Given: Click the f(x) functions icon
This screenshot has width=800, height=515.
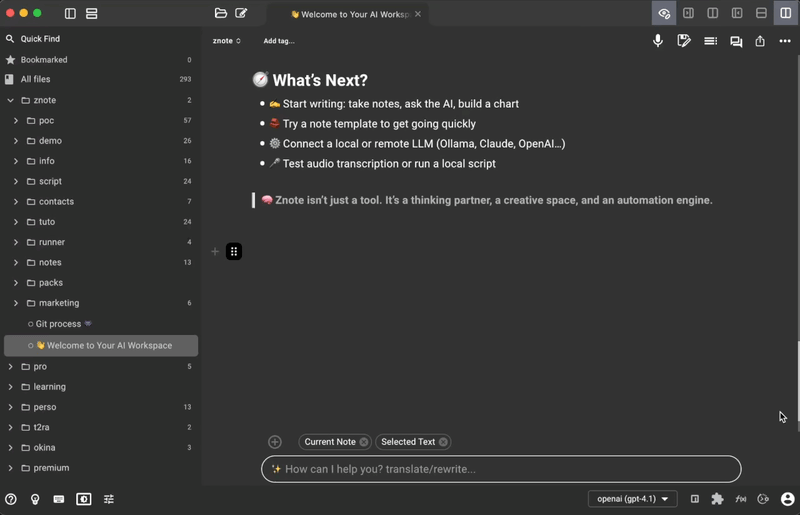Looking at the screenshot, I should [740, 499].
